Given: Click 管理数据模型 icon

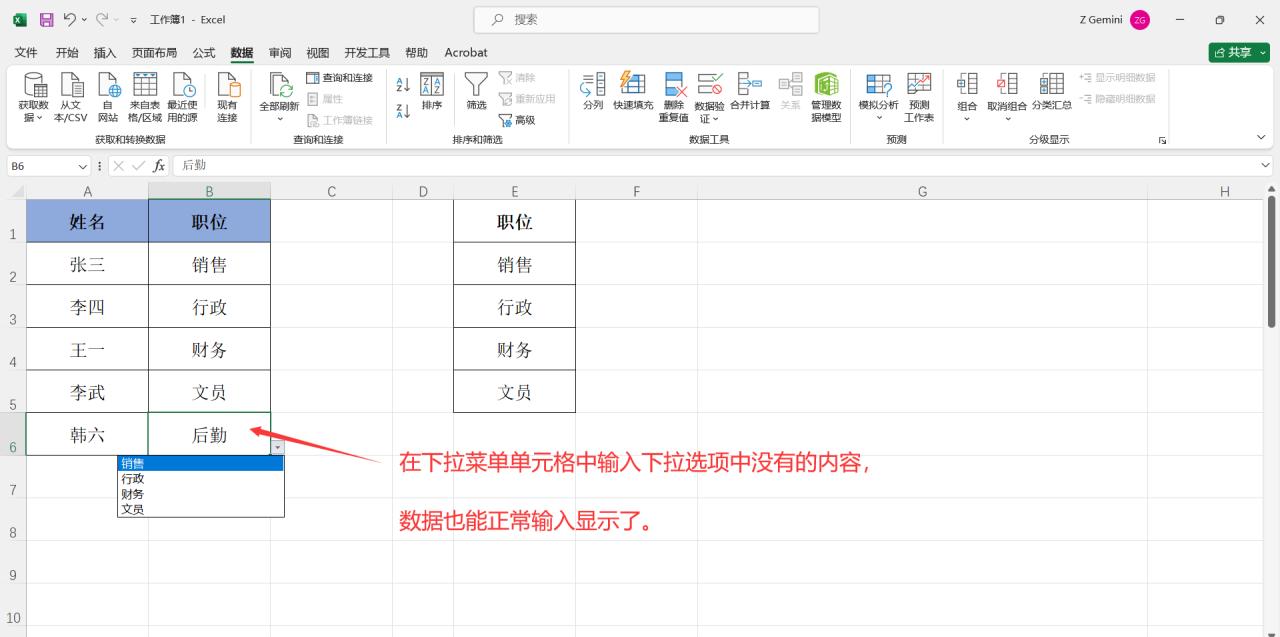Looking at the screenshot, I should pyautogui.click(x=826, y=97).
